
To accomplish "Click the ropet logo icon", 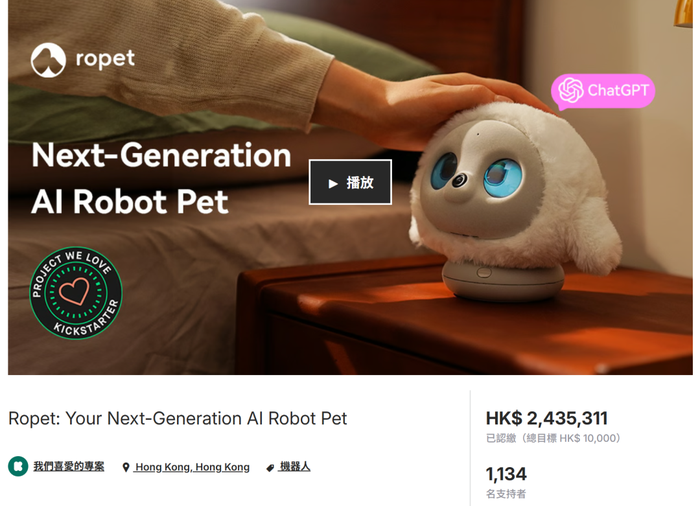I will click(x=48, y=60).
